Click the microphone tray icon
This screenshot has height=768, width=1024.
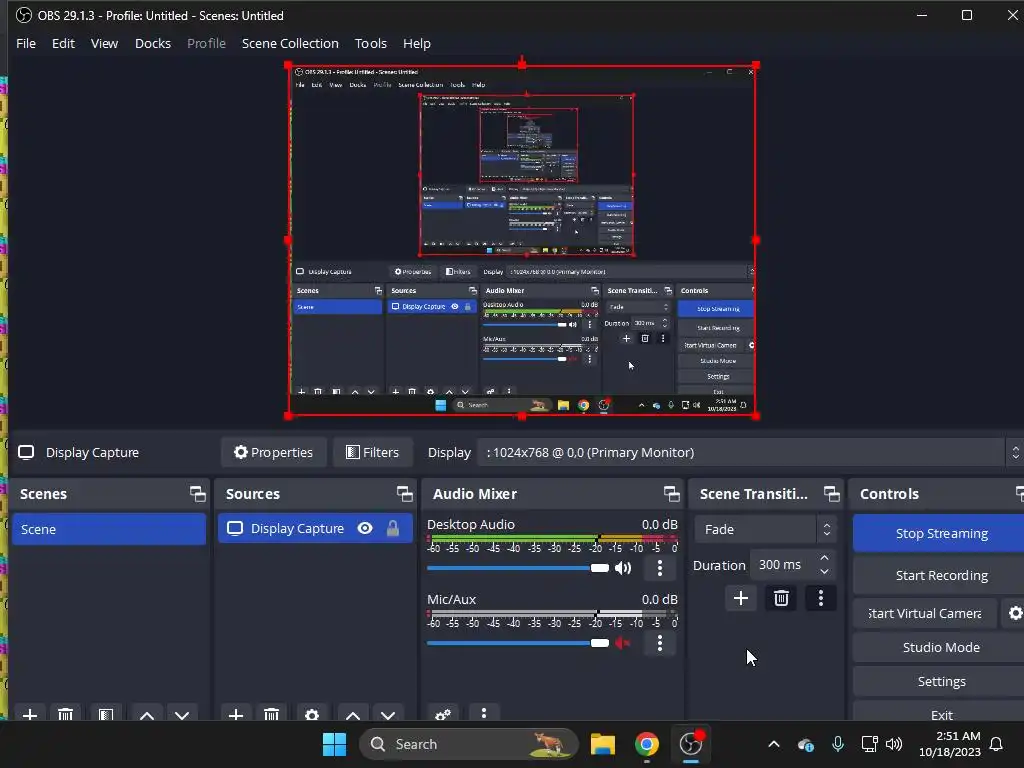(838, 744)
